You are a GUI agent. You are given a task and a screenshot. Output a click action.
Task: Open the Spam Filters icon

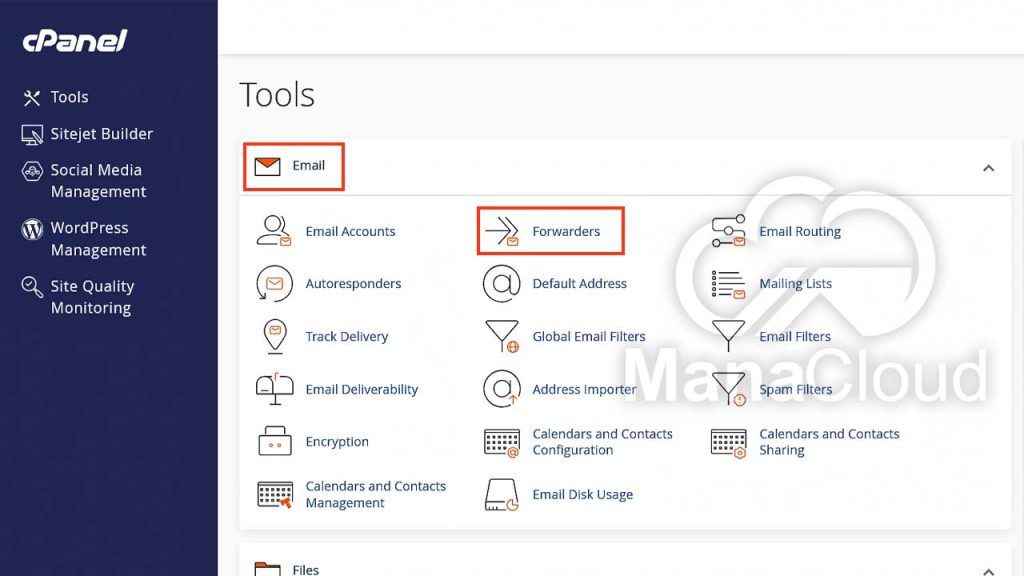point(727,389)
